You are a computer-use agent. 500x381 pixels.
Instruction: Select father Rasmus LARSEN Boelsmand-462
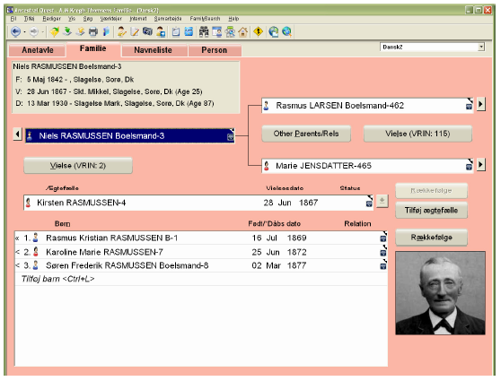pos(367,106)
